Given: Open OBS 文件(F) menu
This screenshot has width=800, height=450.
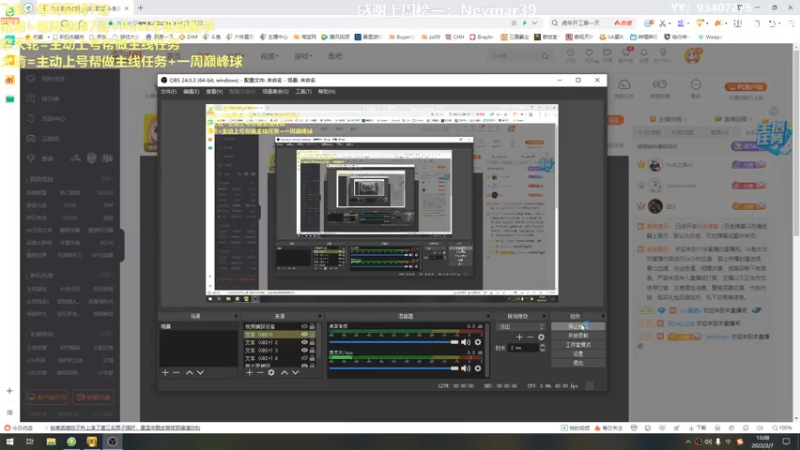Looking at the screenshot, I should coord(168,92).
